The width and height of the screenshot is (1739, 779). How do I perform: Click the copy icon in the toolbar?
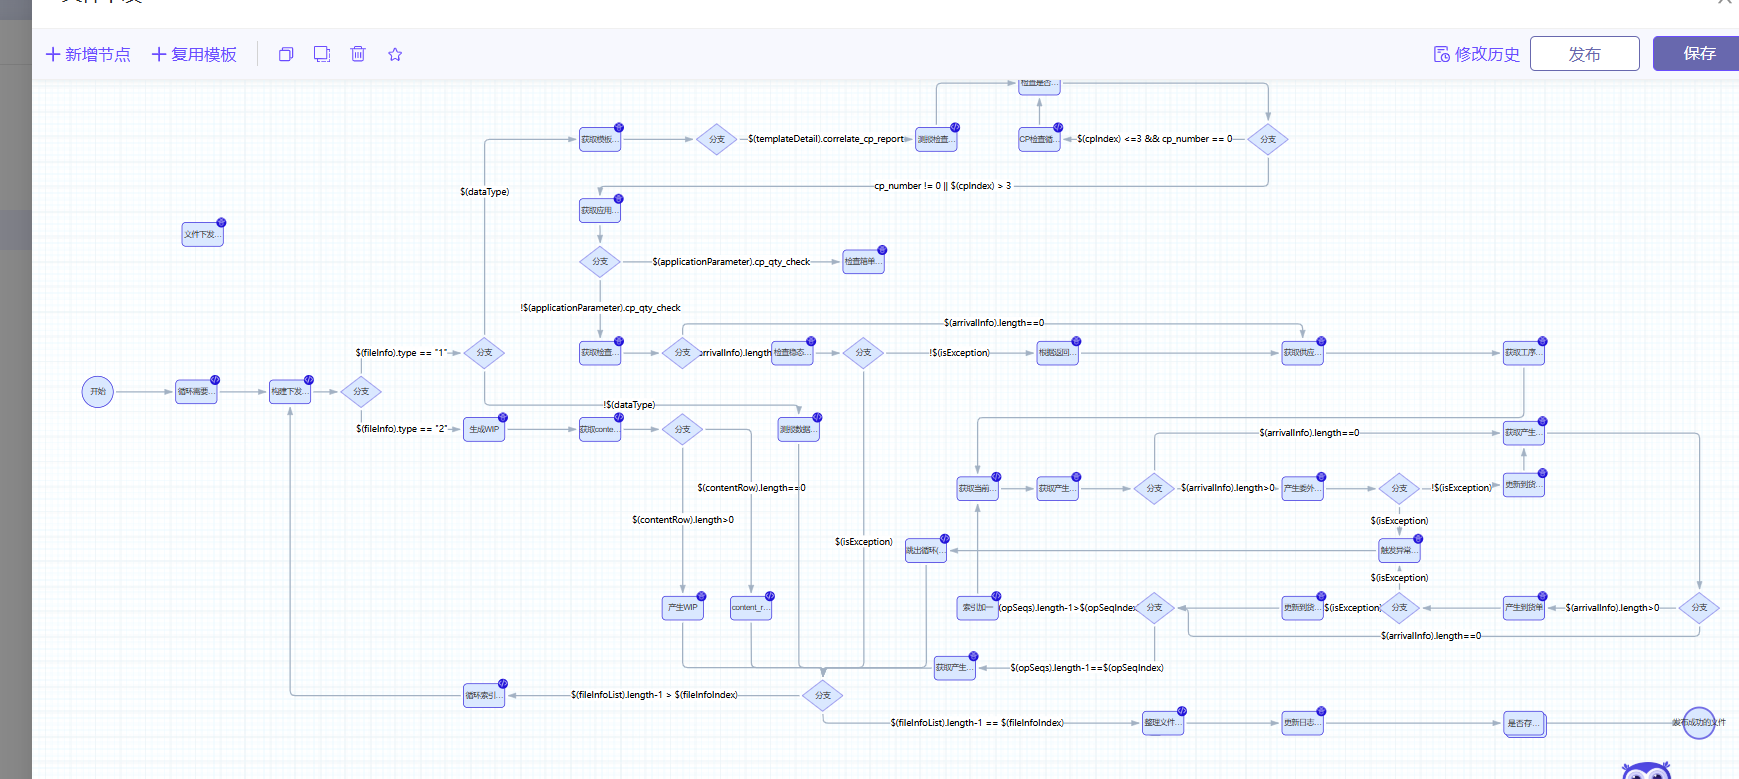pos(286,54)
